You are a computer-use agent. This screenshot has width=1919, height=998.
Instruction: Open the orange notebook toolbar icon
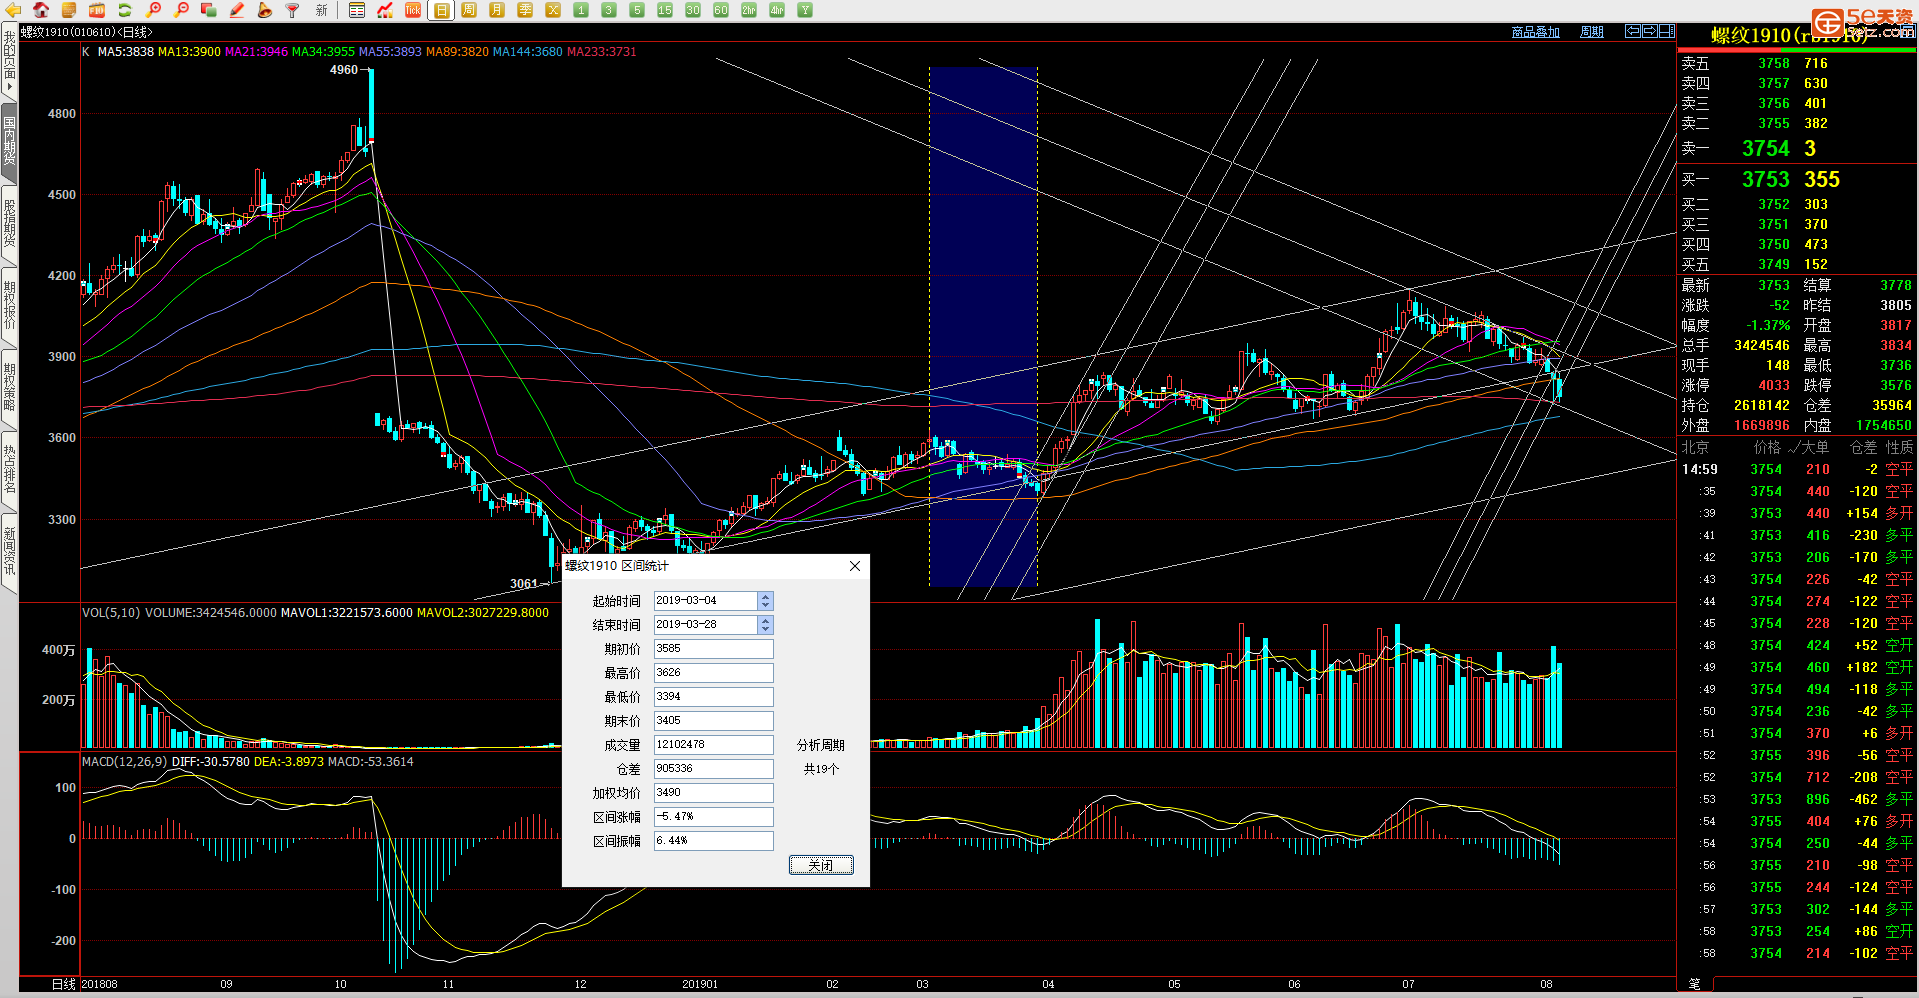69,10
